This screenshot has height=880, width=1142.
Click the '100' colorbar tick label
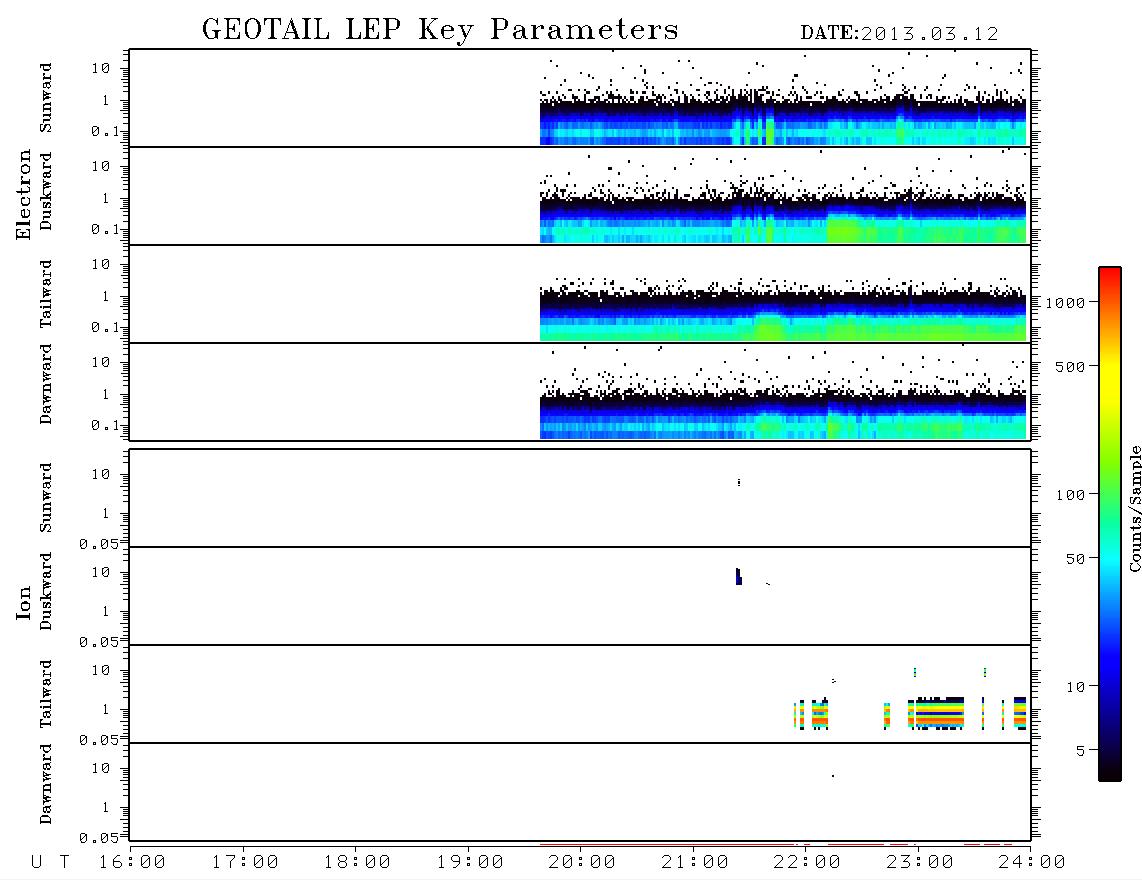(1071, 495)
